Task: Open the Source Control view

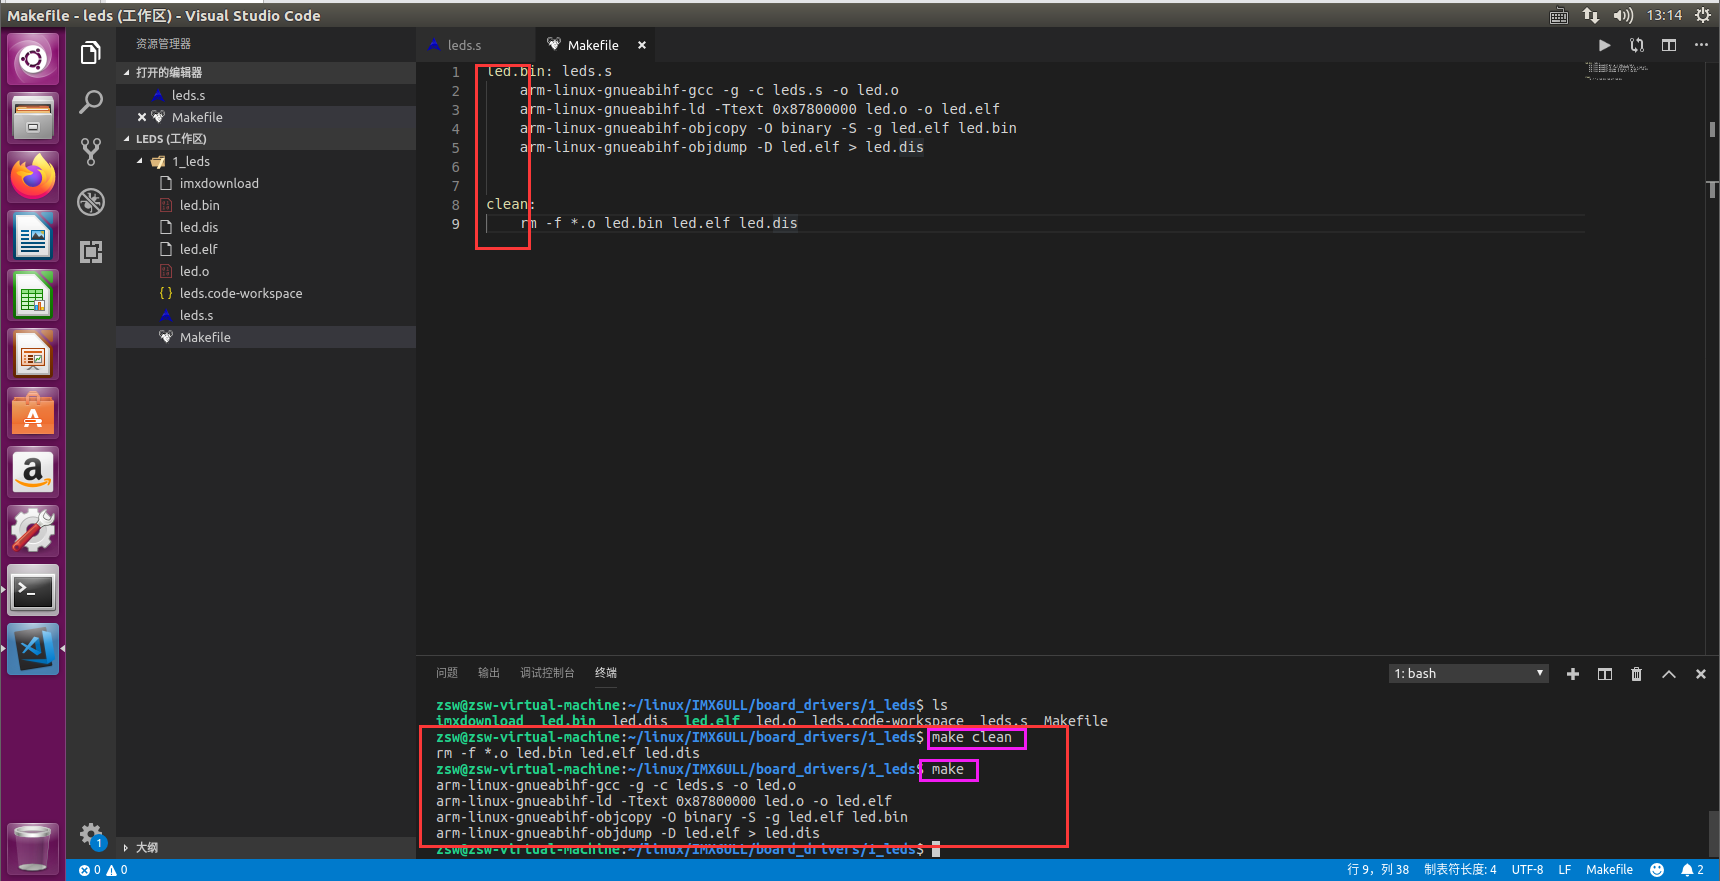Action: (91, 152)
